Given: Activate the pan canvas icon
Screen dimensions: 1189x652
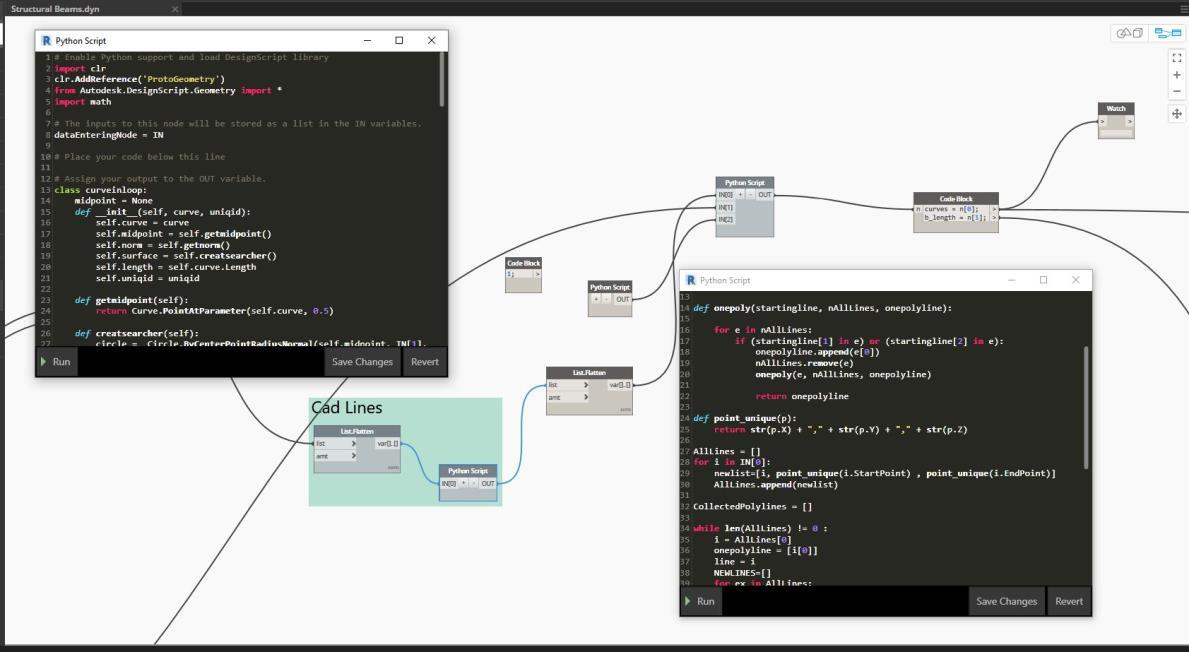Looking at the screenshot, I should click(x=1177, y=114).
